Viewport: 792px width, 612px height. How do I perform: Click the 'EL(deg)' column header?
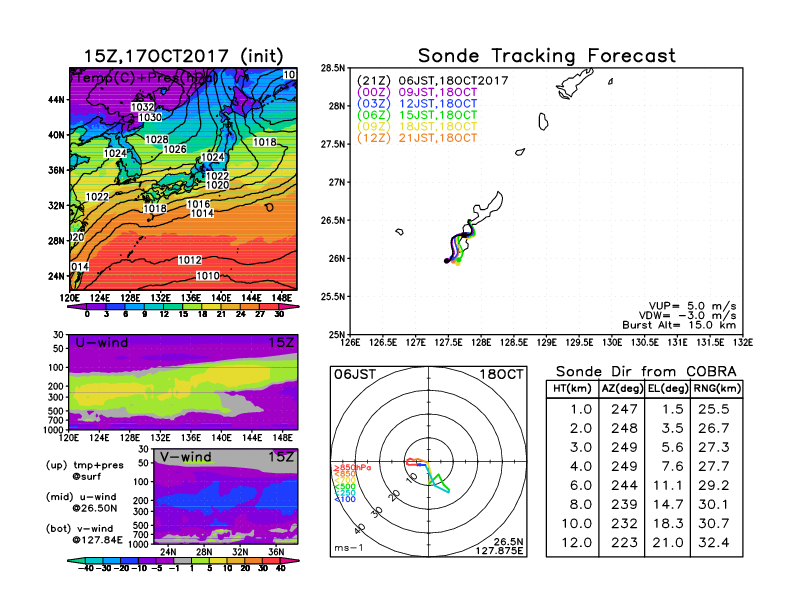coord(668,389)
